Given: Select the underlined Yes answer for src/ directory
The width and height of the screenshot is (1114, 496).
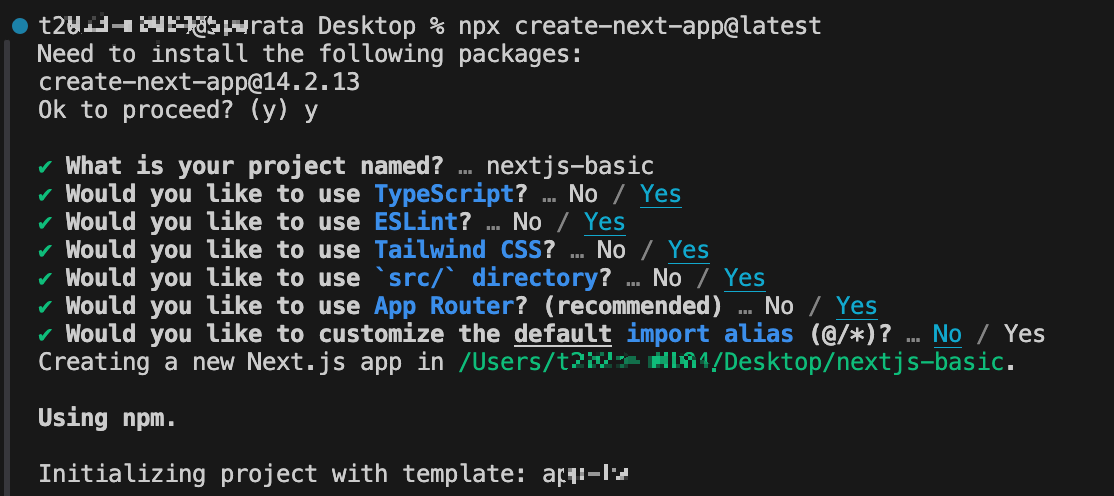Looking at the screenshot, I should 745,279.
